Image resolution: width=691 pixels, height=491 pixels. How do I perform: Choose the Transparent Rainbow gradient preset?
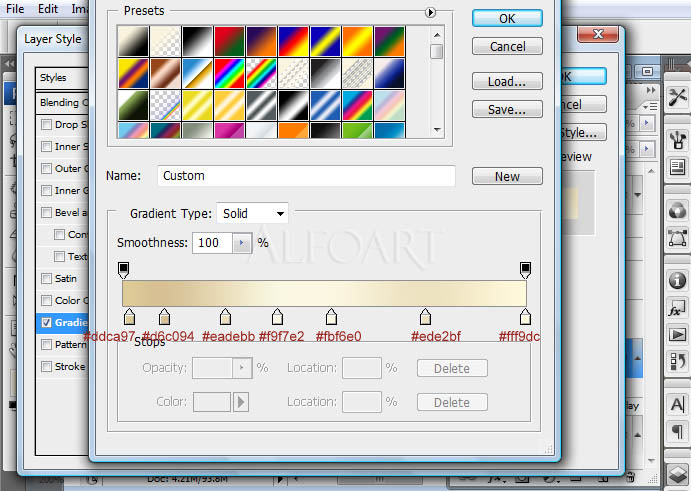[261, 74]
